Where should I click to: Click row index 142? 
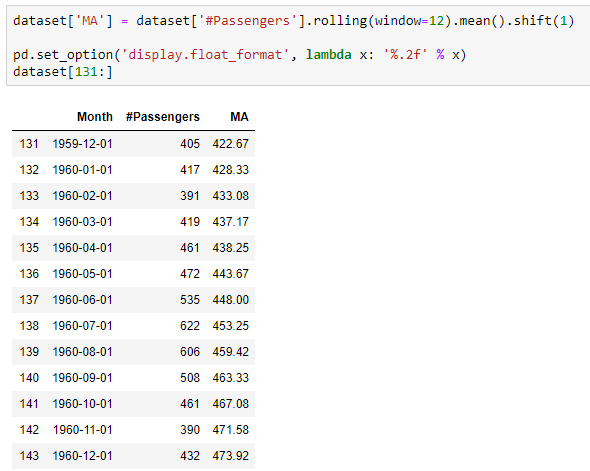tap(29, 430)
